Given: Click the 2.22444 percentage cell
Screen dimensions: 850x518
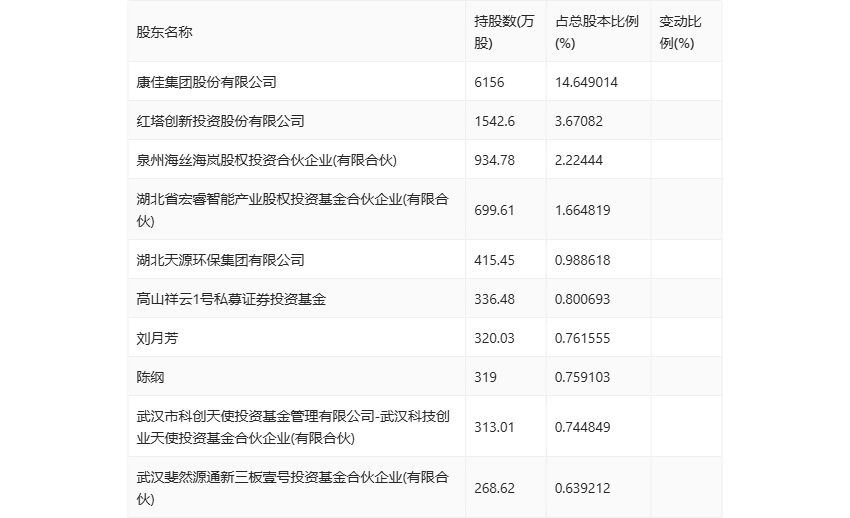Looking at the screenshot, I should click(578, 160).
